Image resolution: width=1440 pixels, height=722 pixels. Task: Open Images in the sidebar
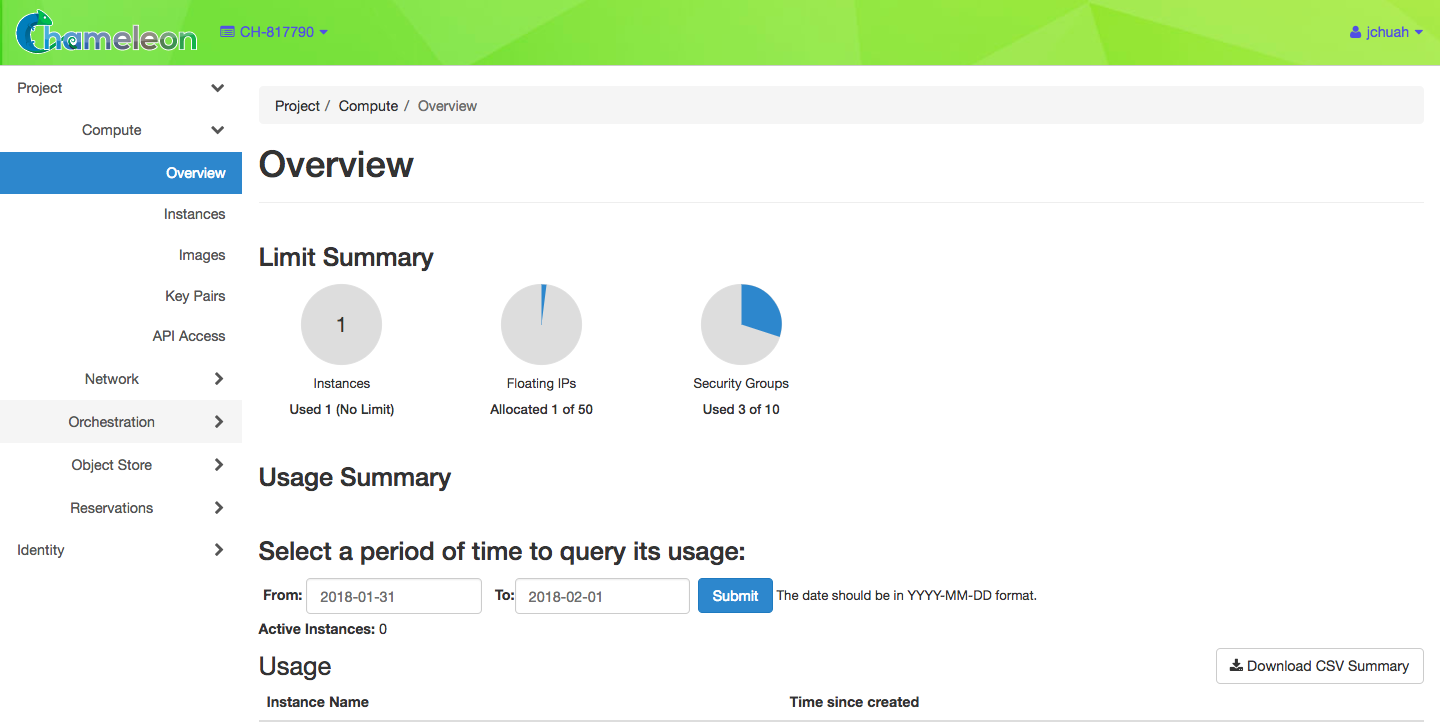tap(202, 255)
